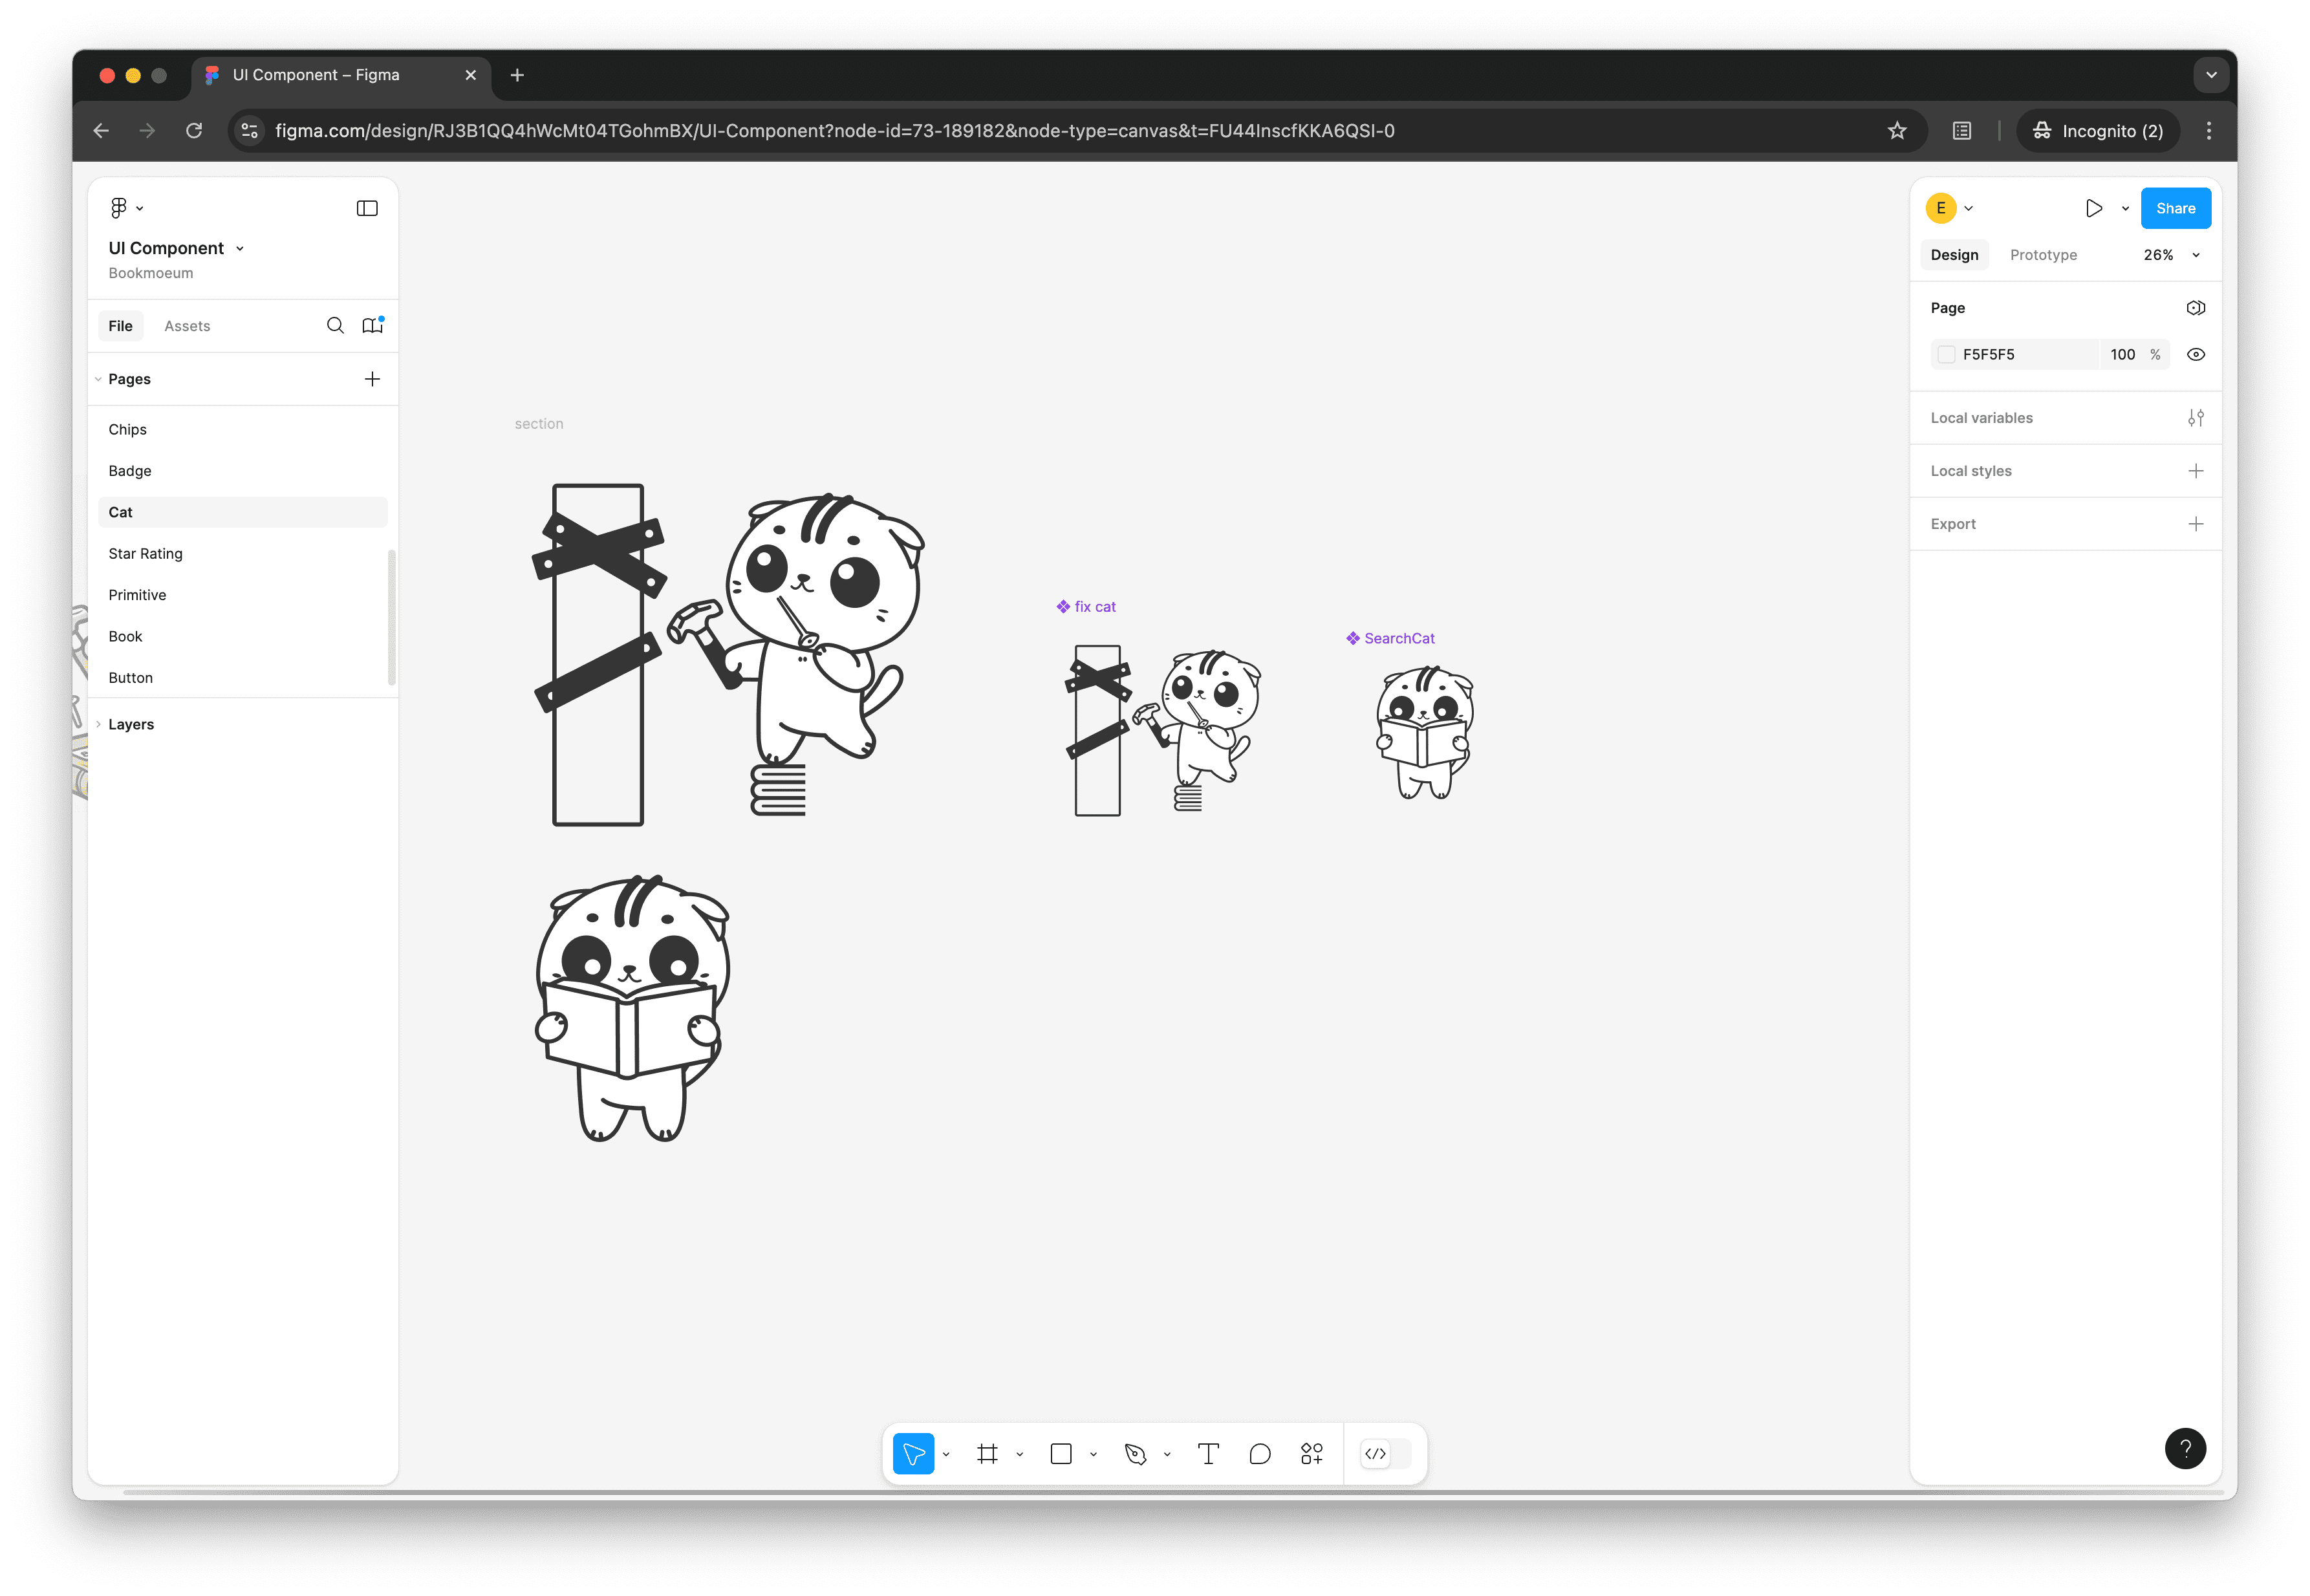View site information icon in address bar
This screenshot has height=1596, width=2310.
click(x=250, y=131)
